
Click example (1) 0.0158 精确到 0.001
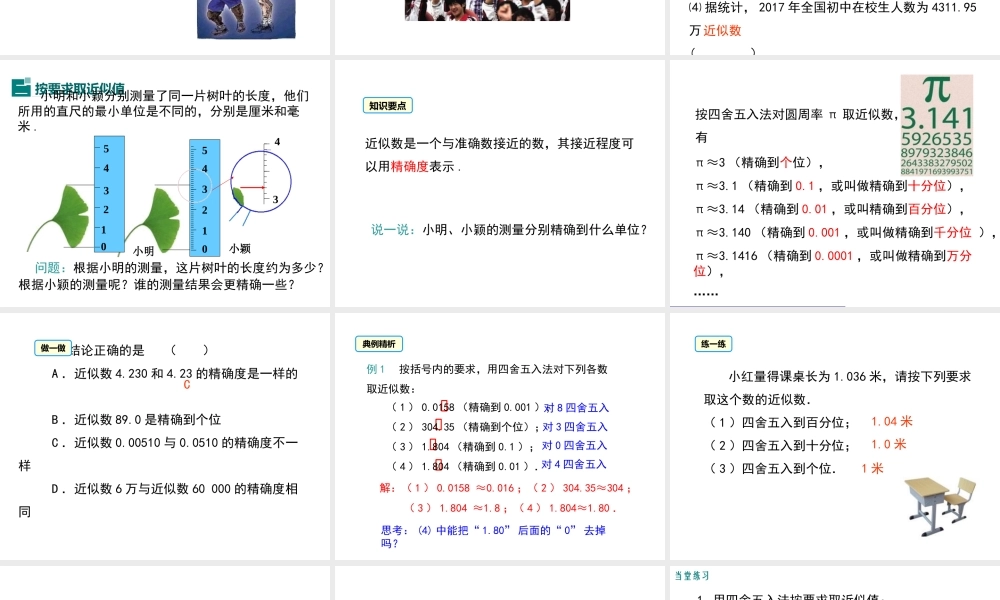(466, 407)
